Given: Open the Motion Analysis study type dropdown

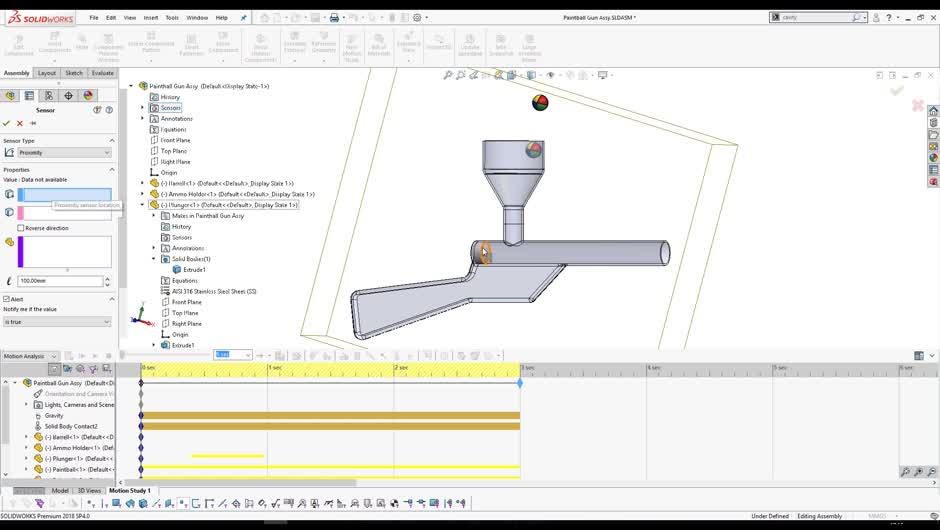Looking at the screenshot, I should pyautogui.click(x=29, y=356).
